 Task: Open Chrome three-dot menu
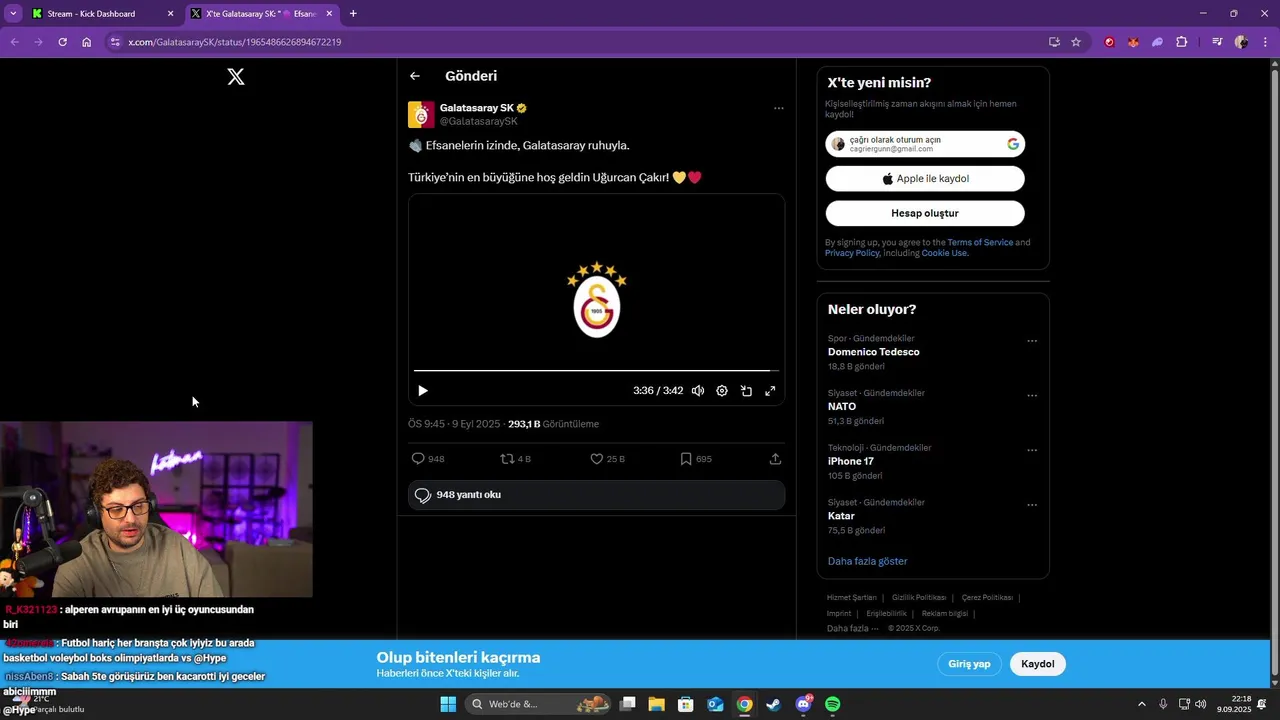[x=1263, y=42]
